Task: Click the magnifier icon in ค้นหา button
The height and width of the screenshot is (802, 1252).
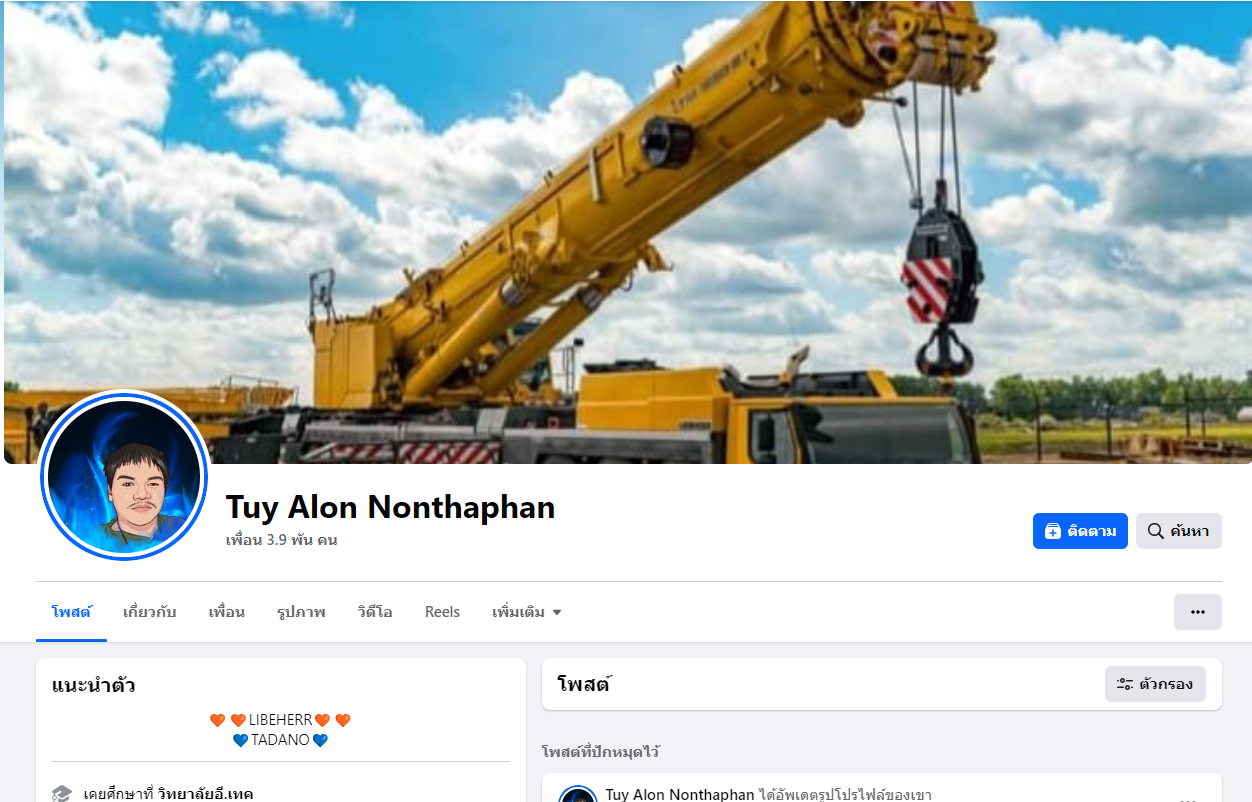Action: click(x=1155, y=531)
